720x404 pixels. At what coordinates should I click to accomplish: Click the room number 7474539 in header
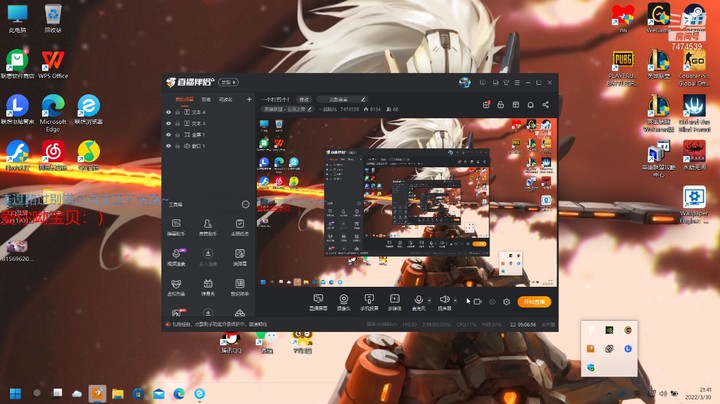click(349, 109)
